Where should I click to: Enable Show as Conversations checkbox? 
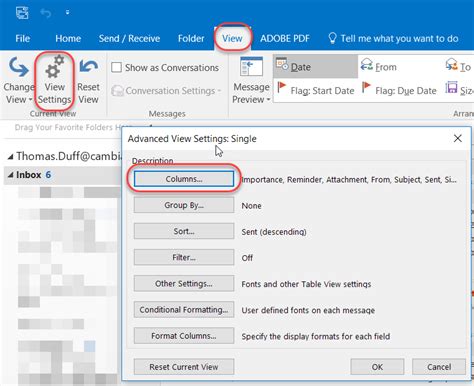coord(116,67)
